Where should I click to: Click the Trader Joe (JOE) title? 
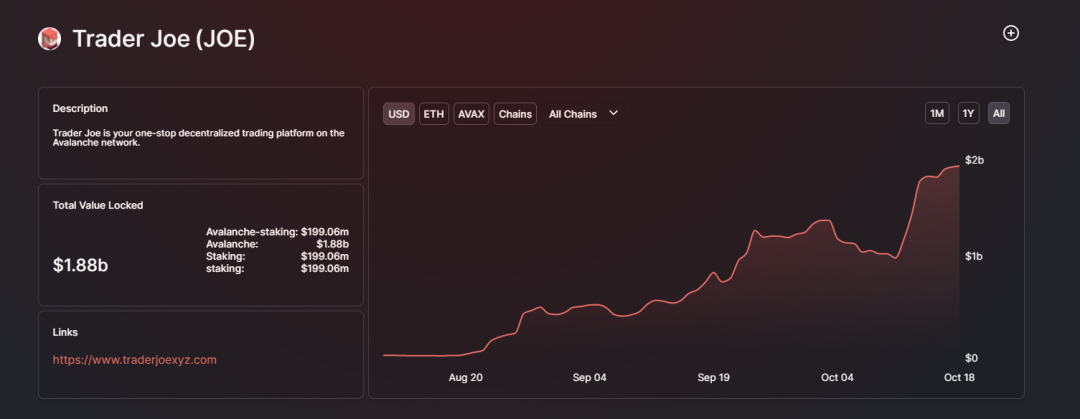[164, 39]
